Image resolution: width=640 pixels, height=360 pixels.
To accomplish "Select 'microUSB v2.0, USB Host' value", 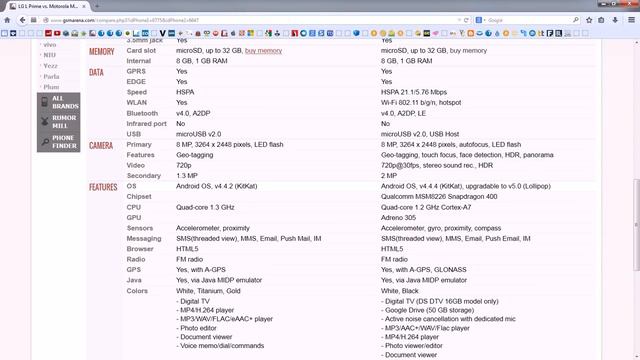I will pyautogui.click(x=420, y=134).
